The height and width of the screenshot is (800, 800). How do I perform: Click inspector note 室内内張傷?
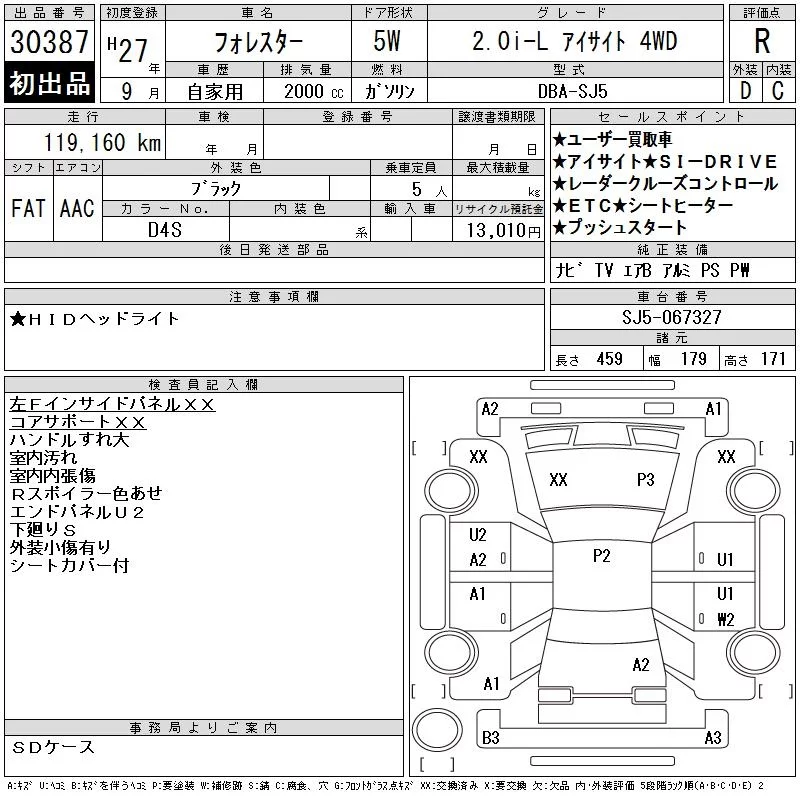[53, 476]
